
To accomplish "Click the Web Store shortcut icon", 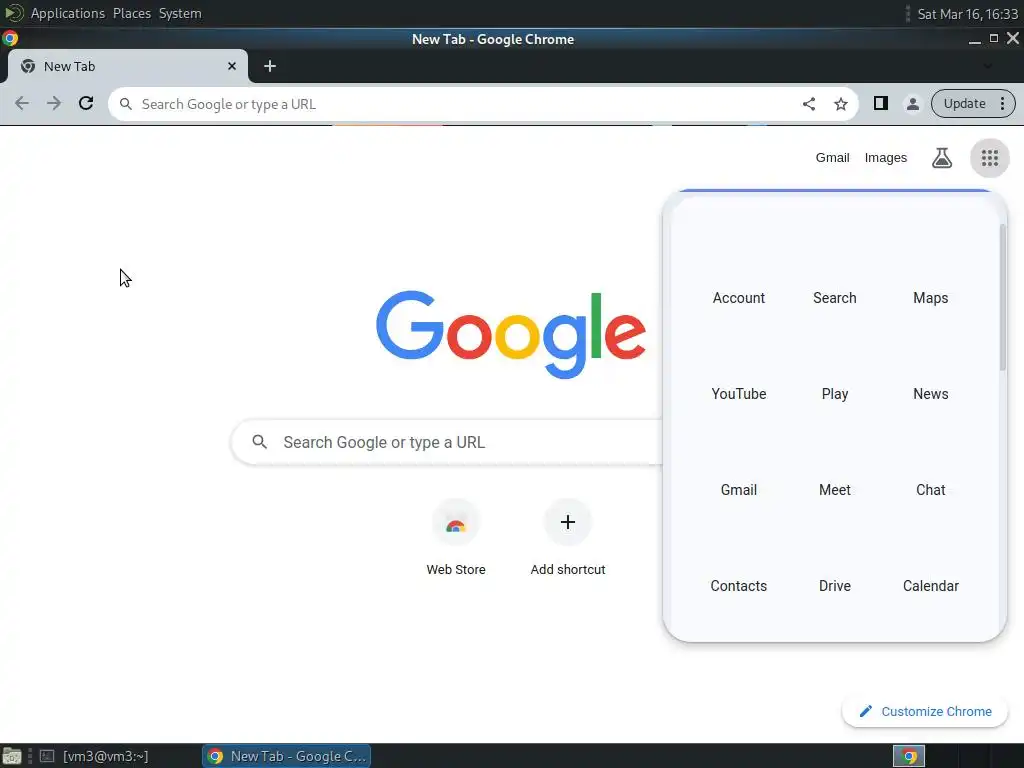I will click(x=455, y=522).
